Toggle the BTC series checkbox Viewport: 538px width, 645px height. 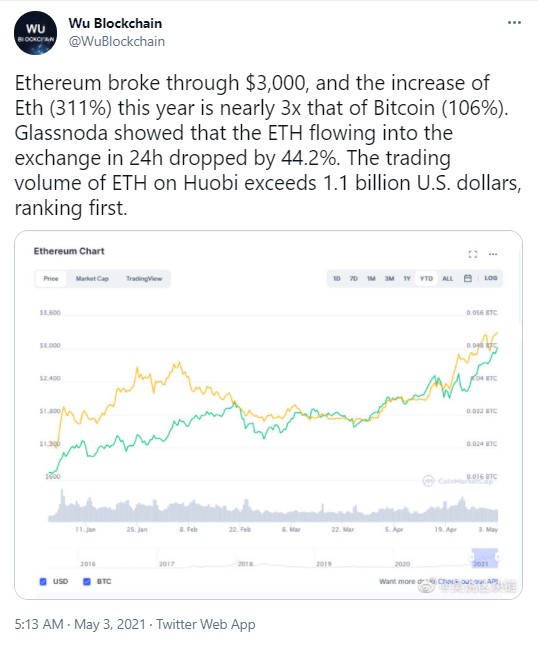click(87, 582)
